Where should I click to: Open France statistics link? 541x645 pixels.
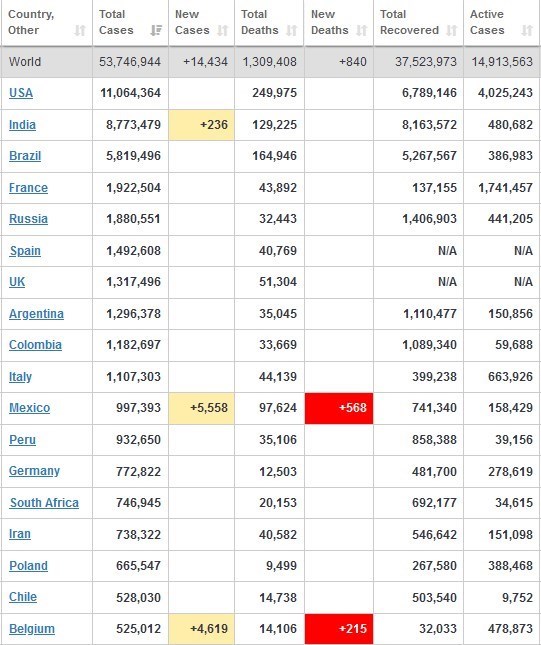(28, 188)
